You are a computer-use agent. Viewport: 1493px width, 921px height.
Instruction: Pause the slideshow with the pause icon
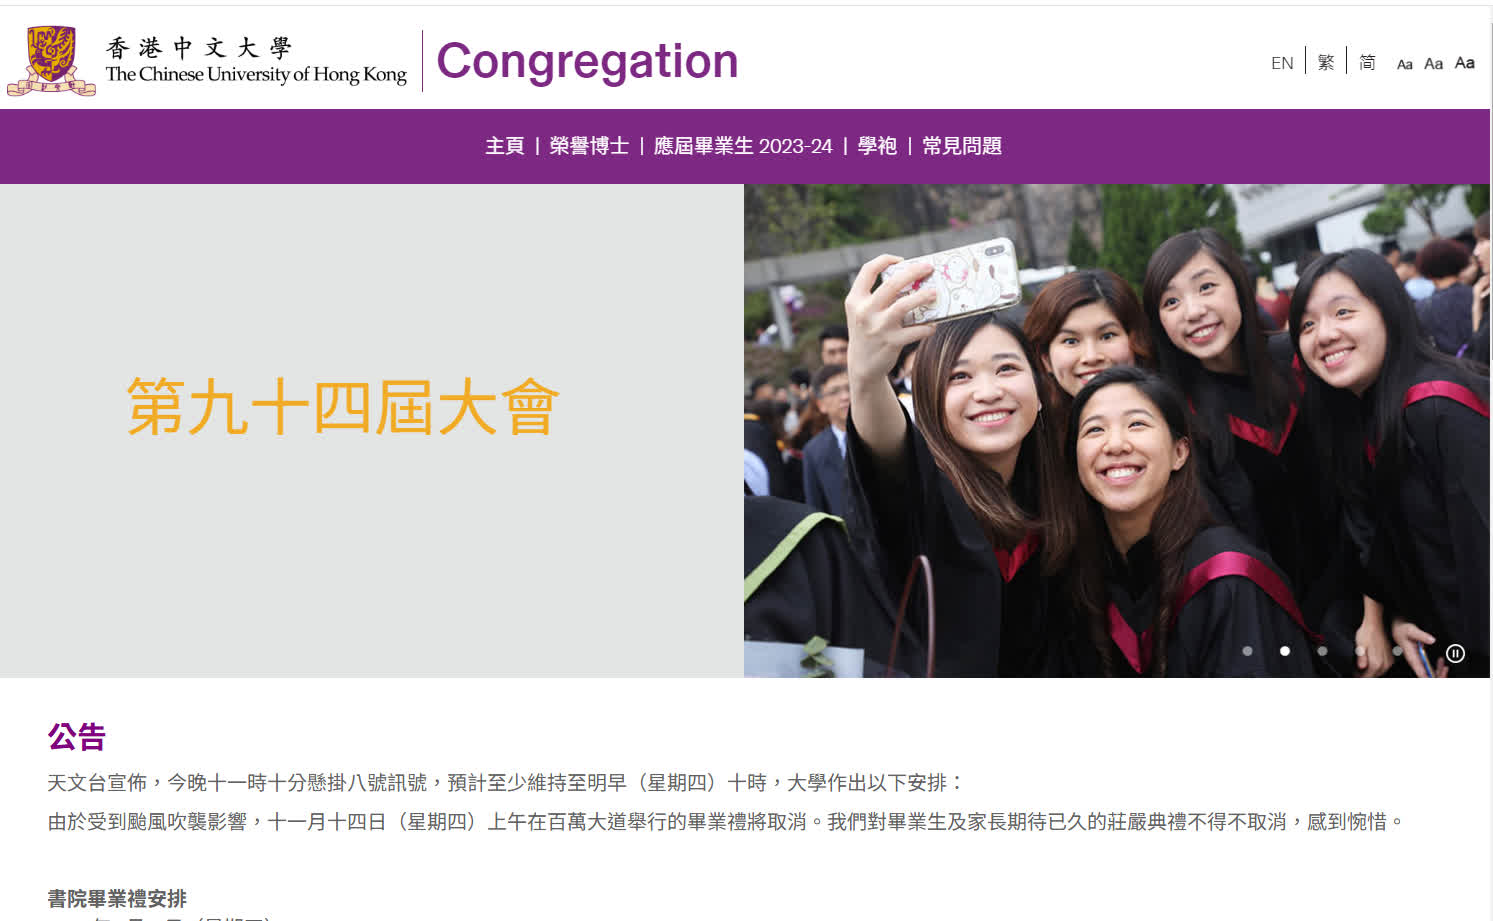[x=1455, y=653]
